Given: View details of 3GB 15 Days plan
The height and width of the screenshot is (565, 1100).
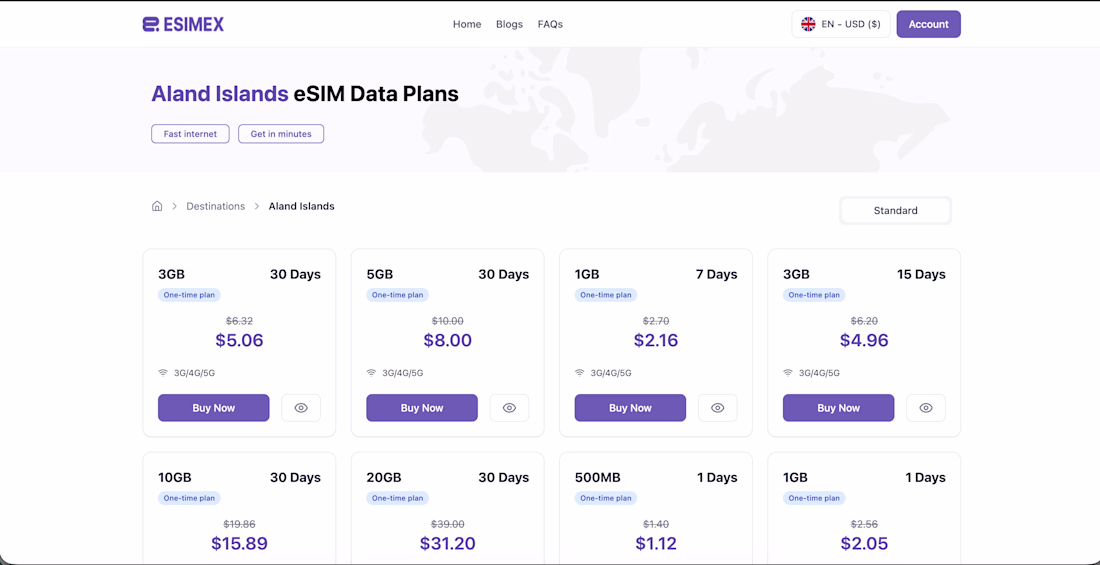Looking at the screenshot, I should point(925,408).
